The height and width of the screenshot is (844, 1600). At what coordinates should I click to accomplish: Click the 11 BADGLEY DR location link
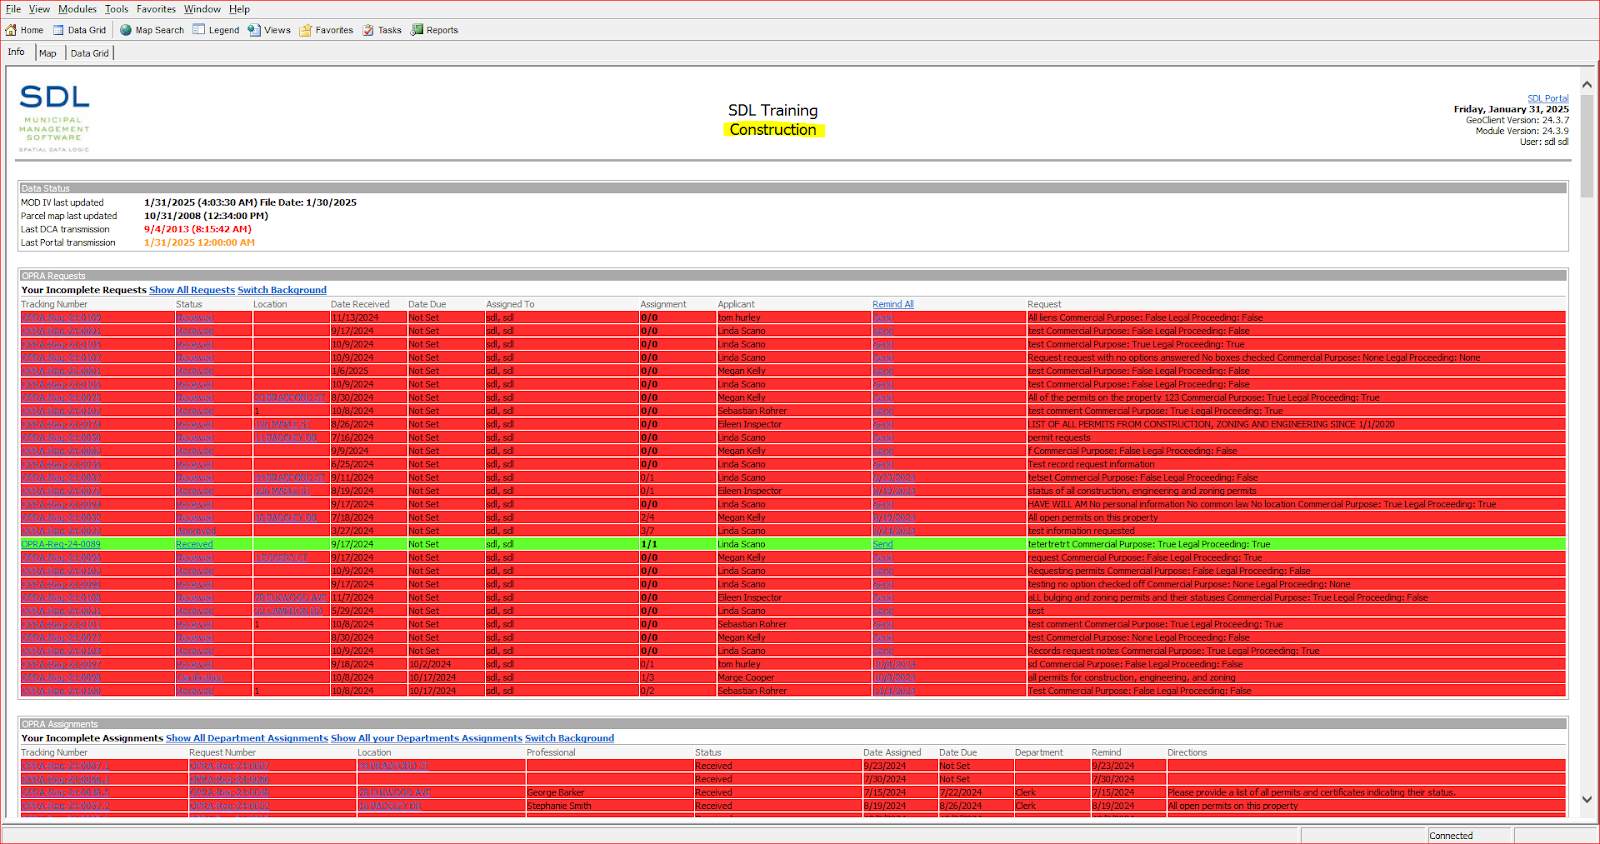(x=286, y=437)
